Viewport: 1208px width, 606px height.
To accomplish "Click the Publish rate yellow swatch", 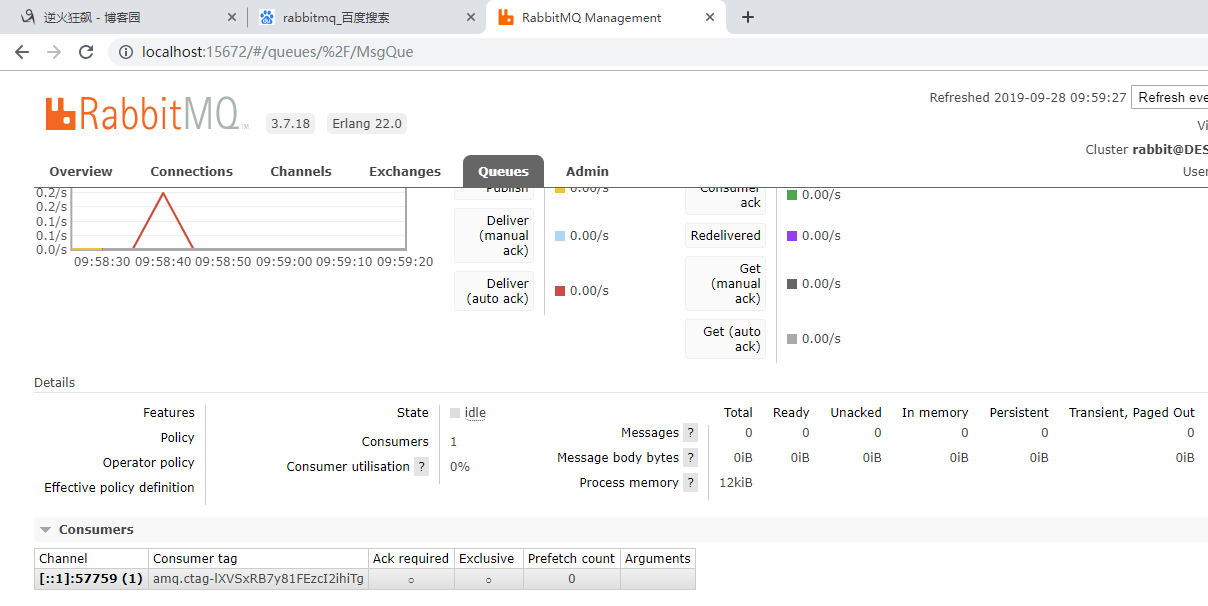I will 560,189.
